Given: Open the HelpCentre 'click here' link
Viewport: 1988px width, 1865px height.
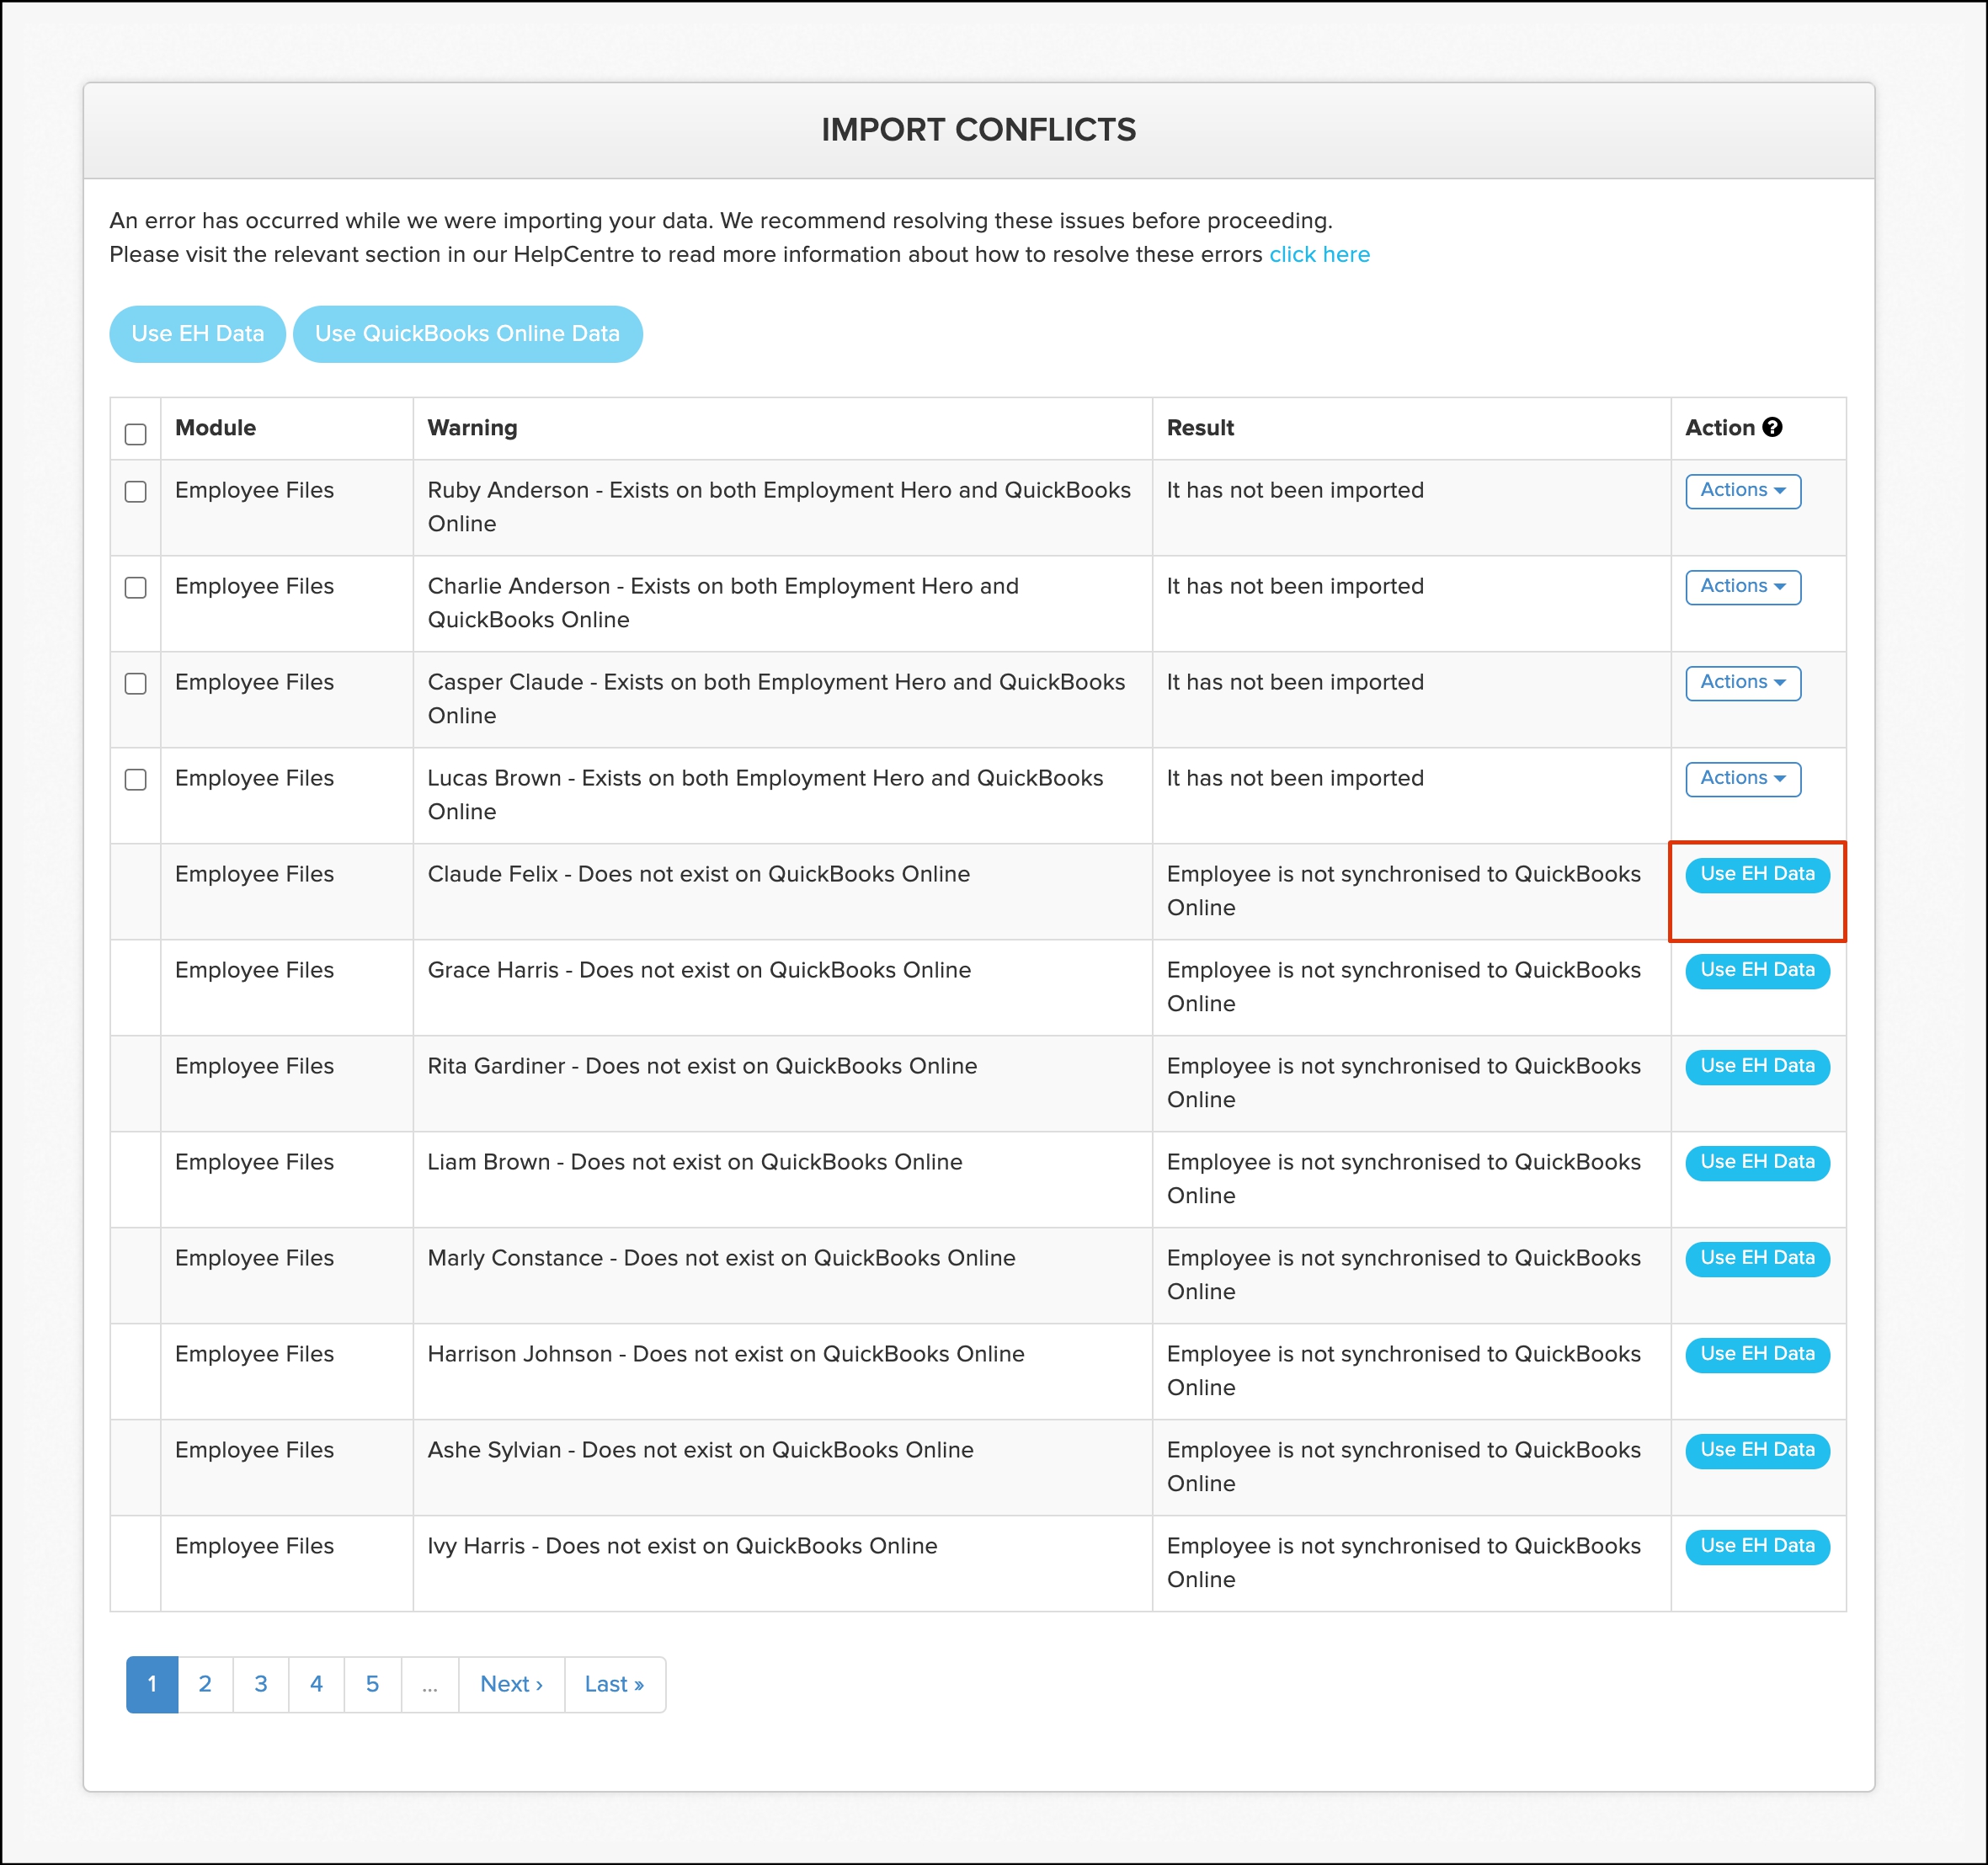Looking at the screenshot, I should pyautogui.click(x=1319, y=254).
